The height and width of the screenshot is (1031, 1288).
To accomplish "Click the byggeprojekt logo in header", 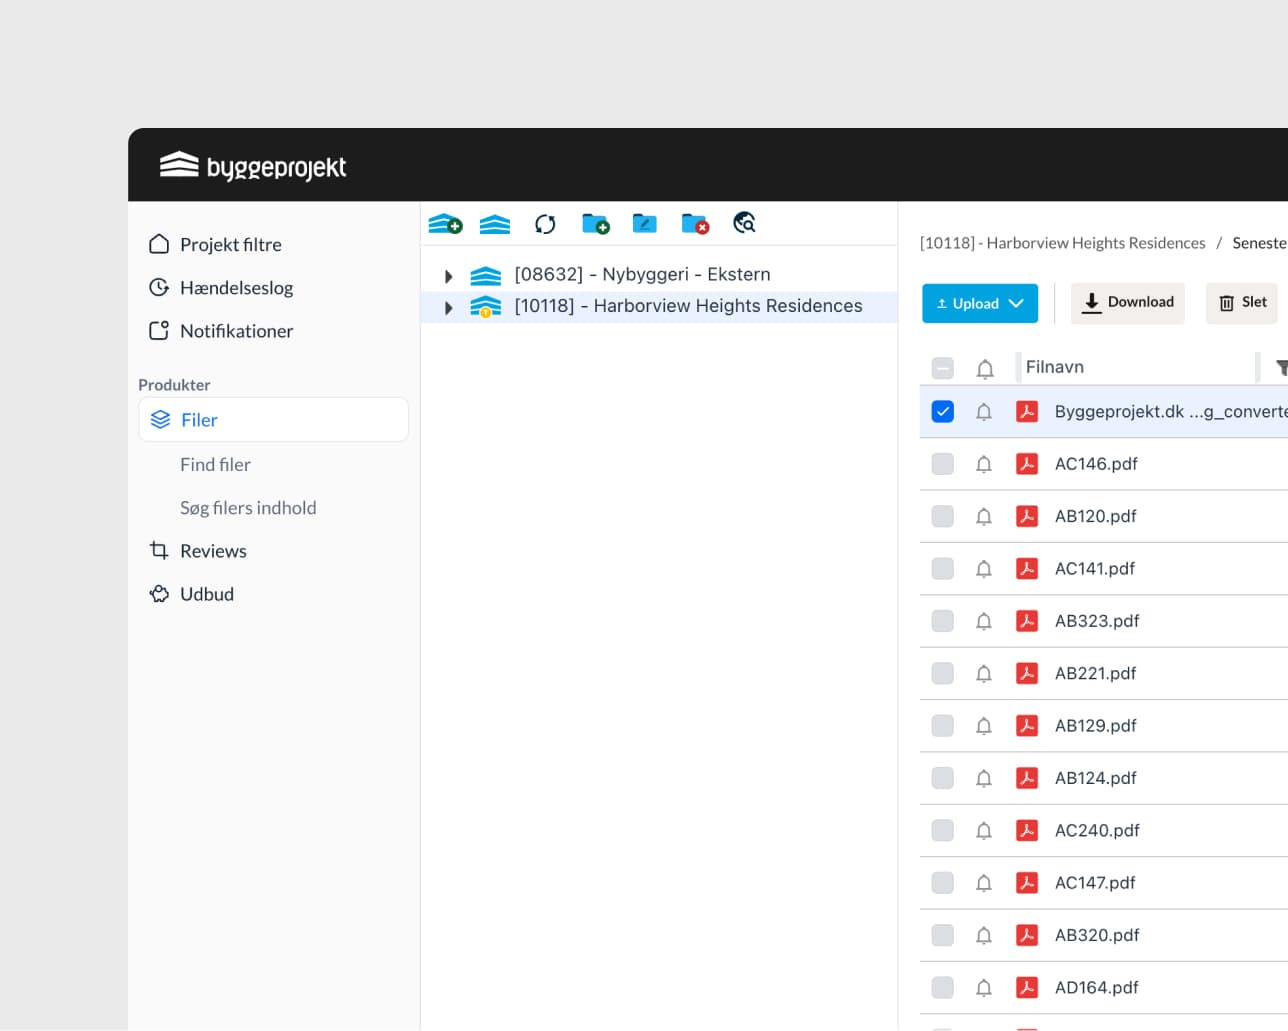I will click(x=253, y=166).
